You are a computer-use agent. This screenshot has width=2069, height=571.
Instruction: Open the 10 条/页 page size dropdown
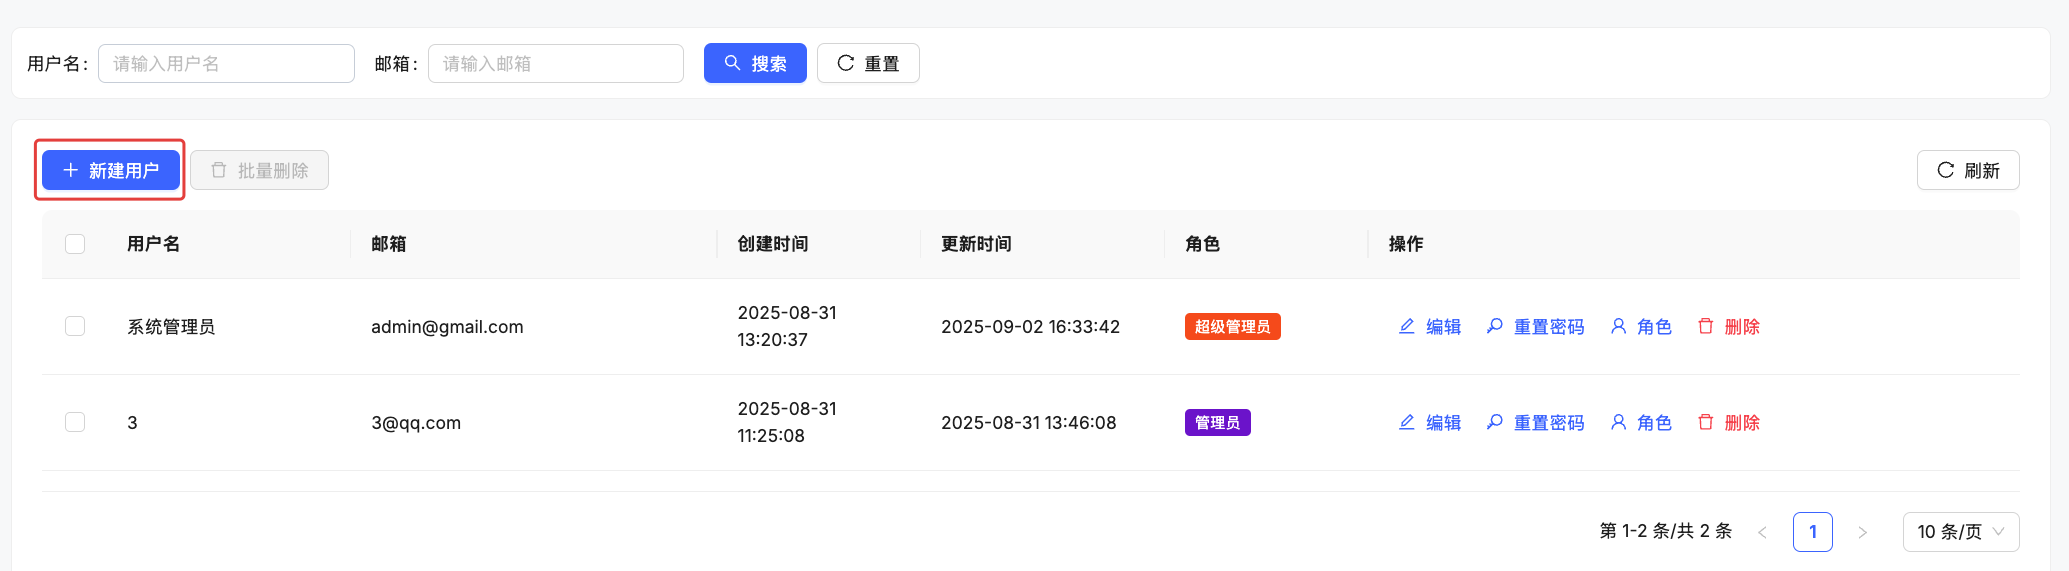point(1960,531)
